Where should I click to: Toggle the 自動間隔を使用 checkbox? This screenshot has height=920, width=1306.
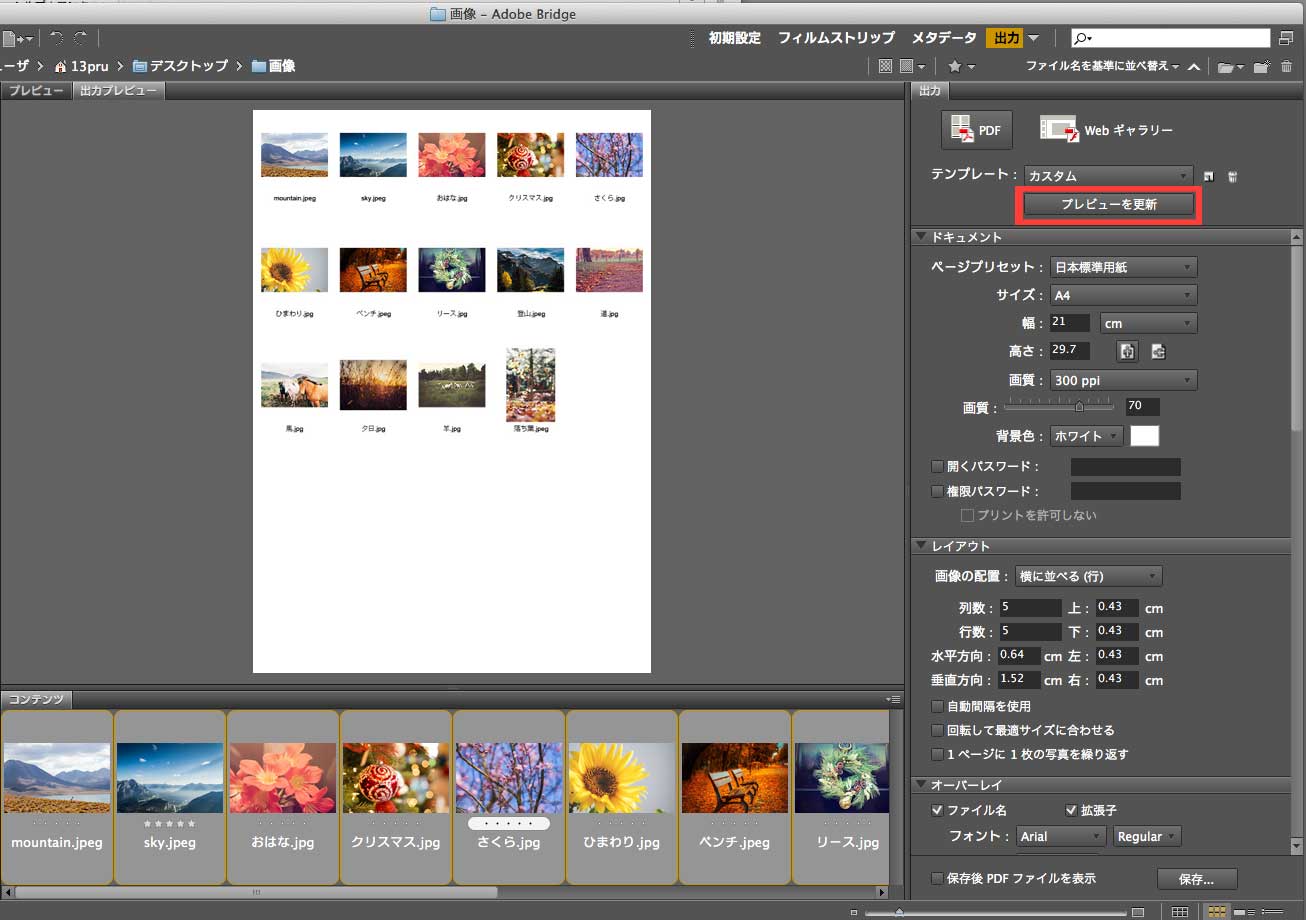click(x=937, y=706)
